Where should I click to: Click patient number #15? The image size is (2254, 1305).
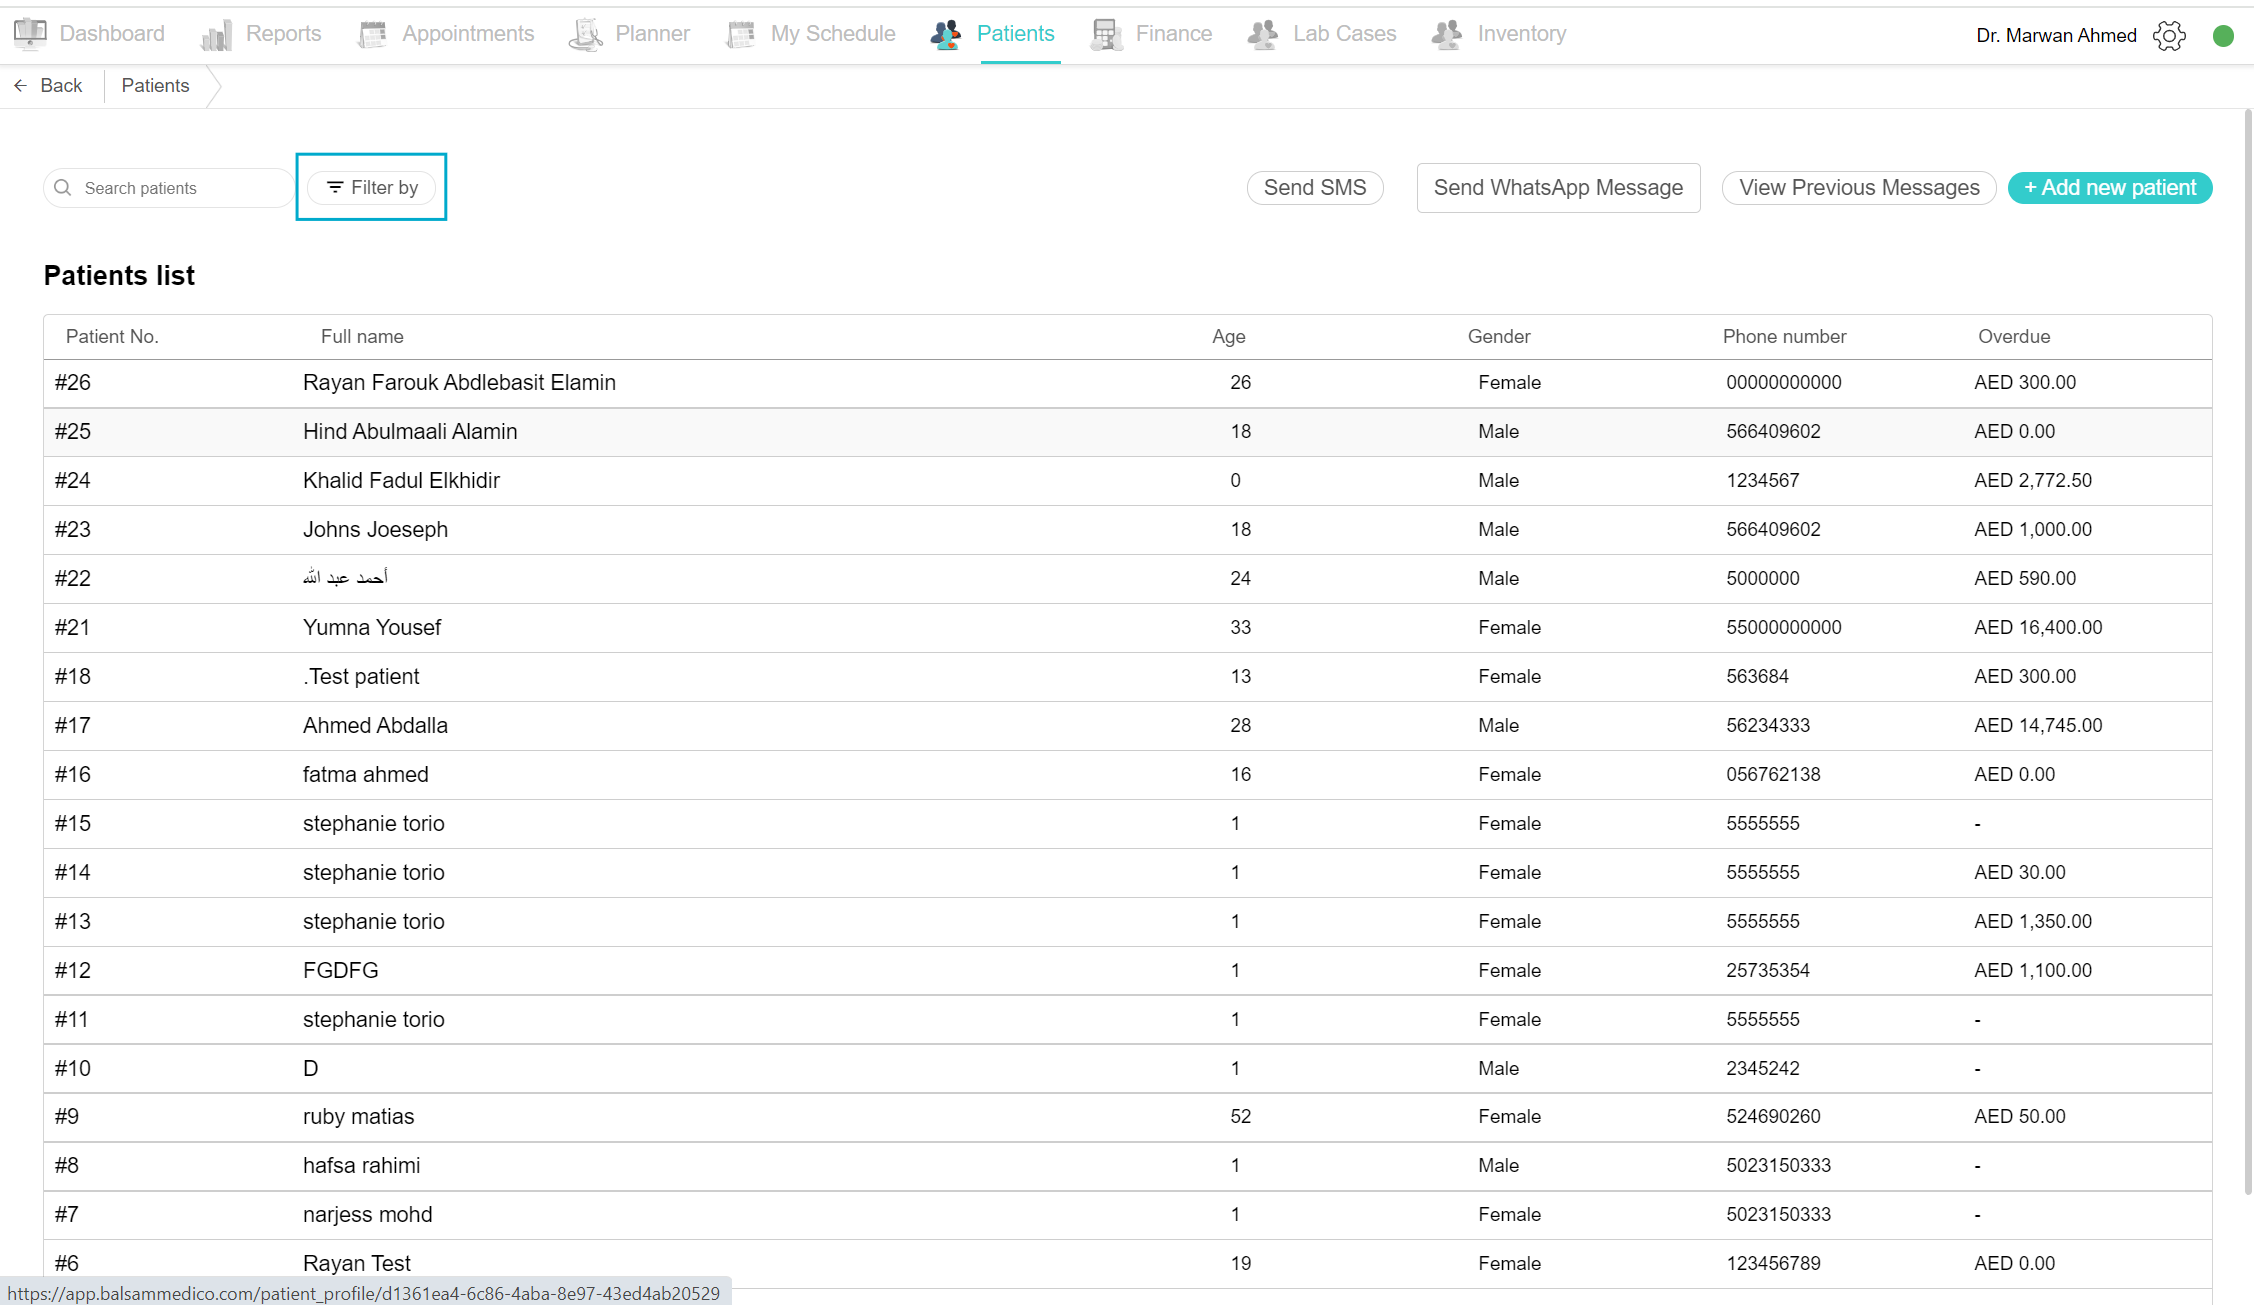pos(72,824)
